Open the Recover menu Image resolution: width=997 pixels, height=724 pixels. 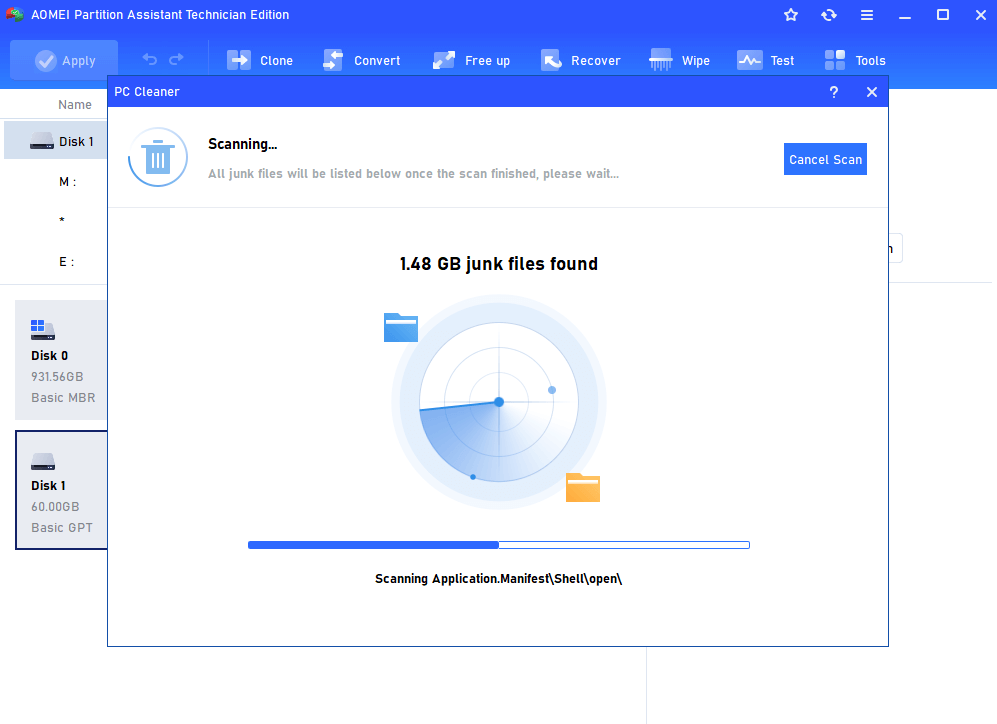click(580, 60)
